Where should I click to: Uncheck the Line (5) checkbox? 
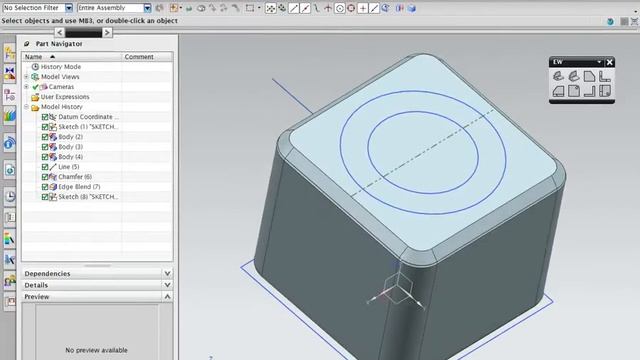click(x=45, y=167)
